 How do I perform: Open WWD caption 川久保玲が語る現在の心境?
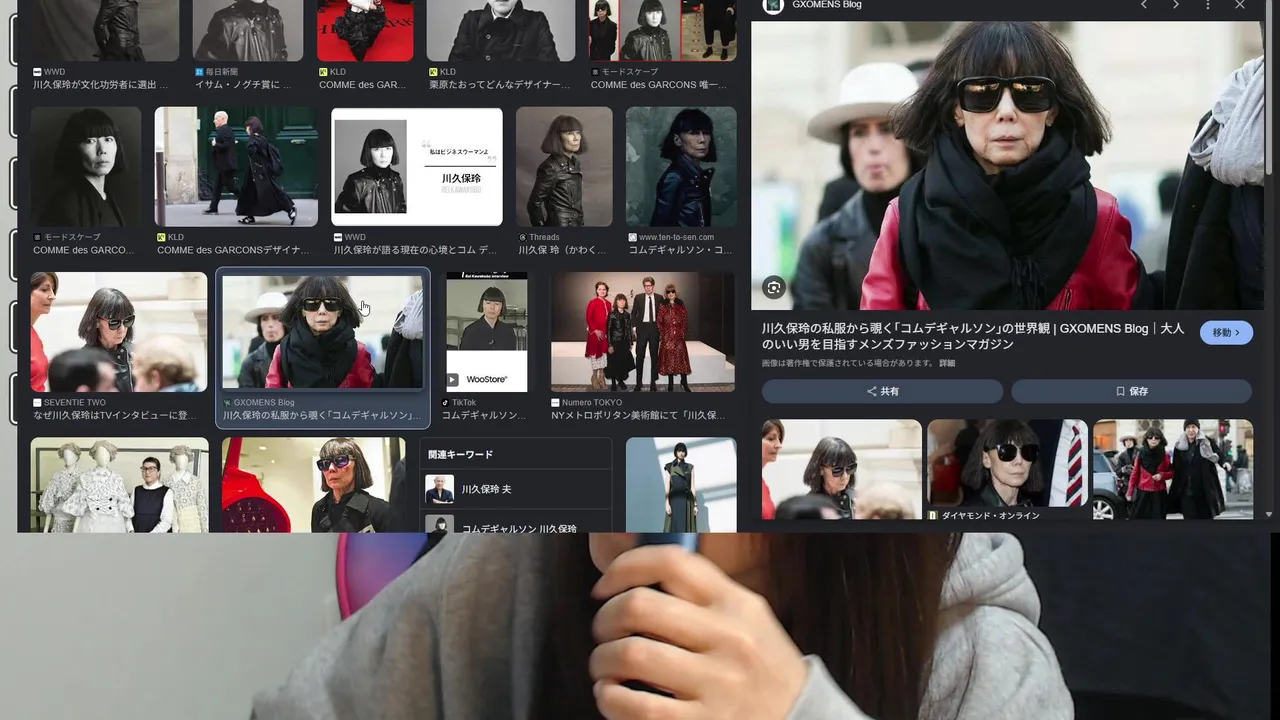tap(415, 250)
